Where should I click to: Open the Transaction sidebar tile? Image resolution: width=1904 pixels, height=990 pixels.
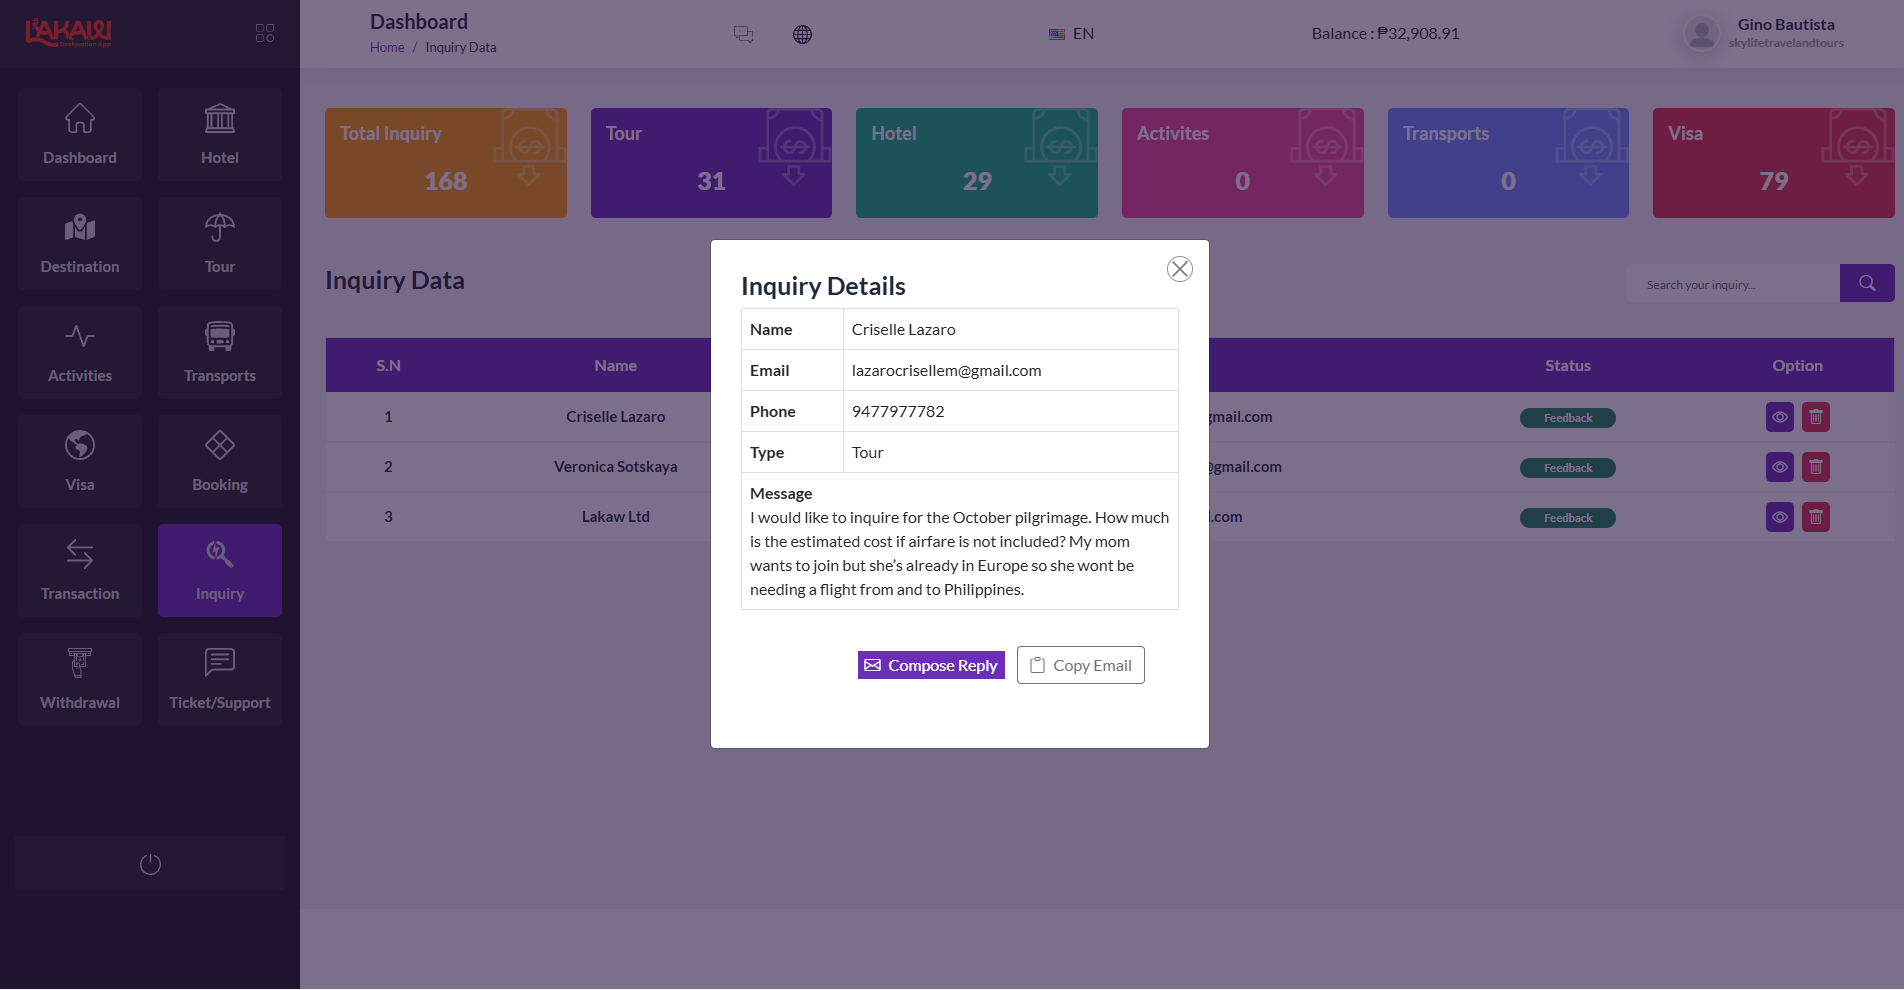(80, 570)
